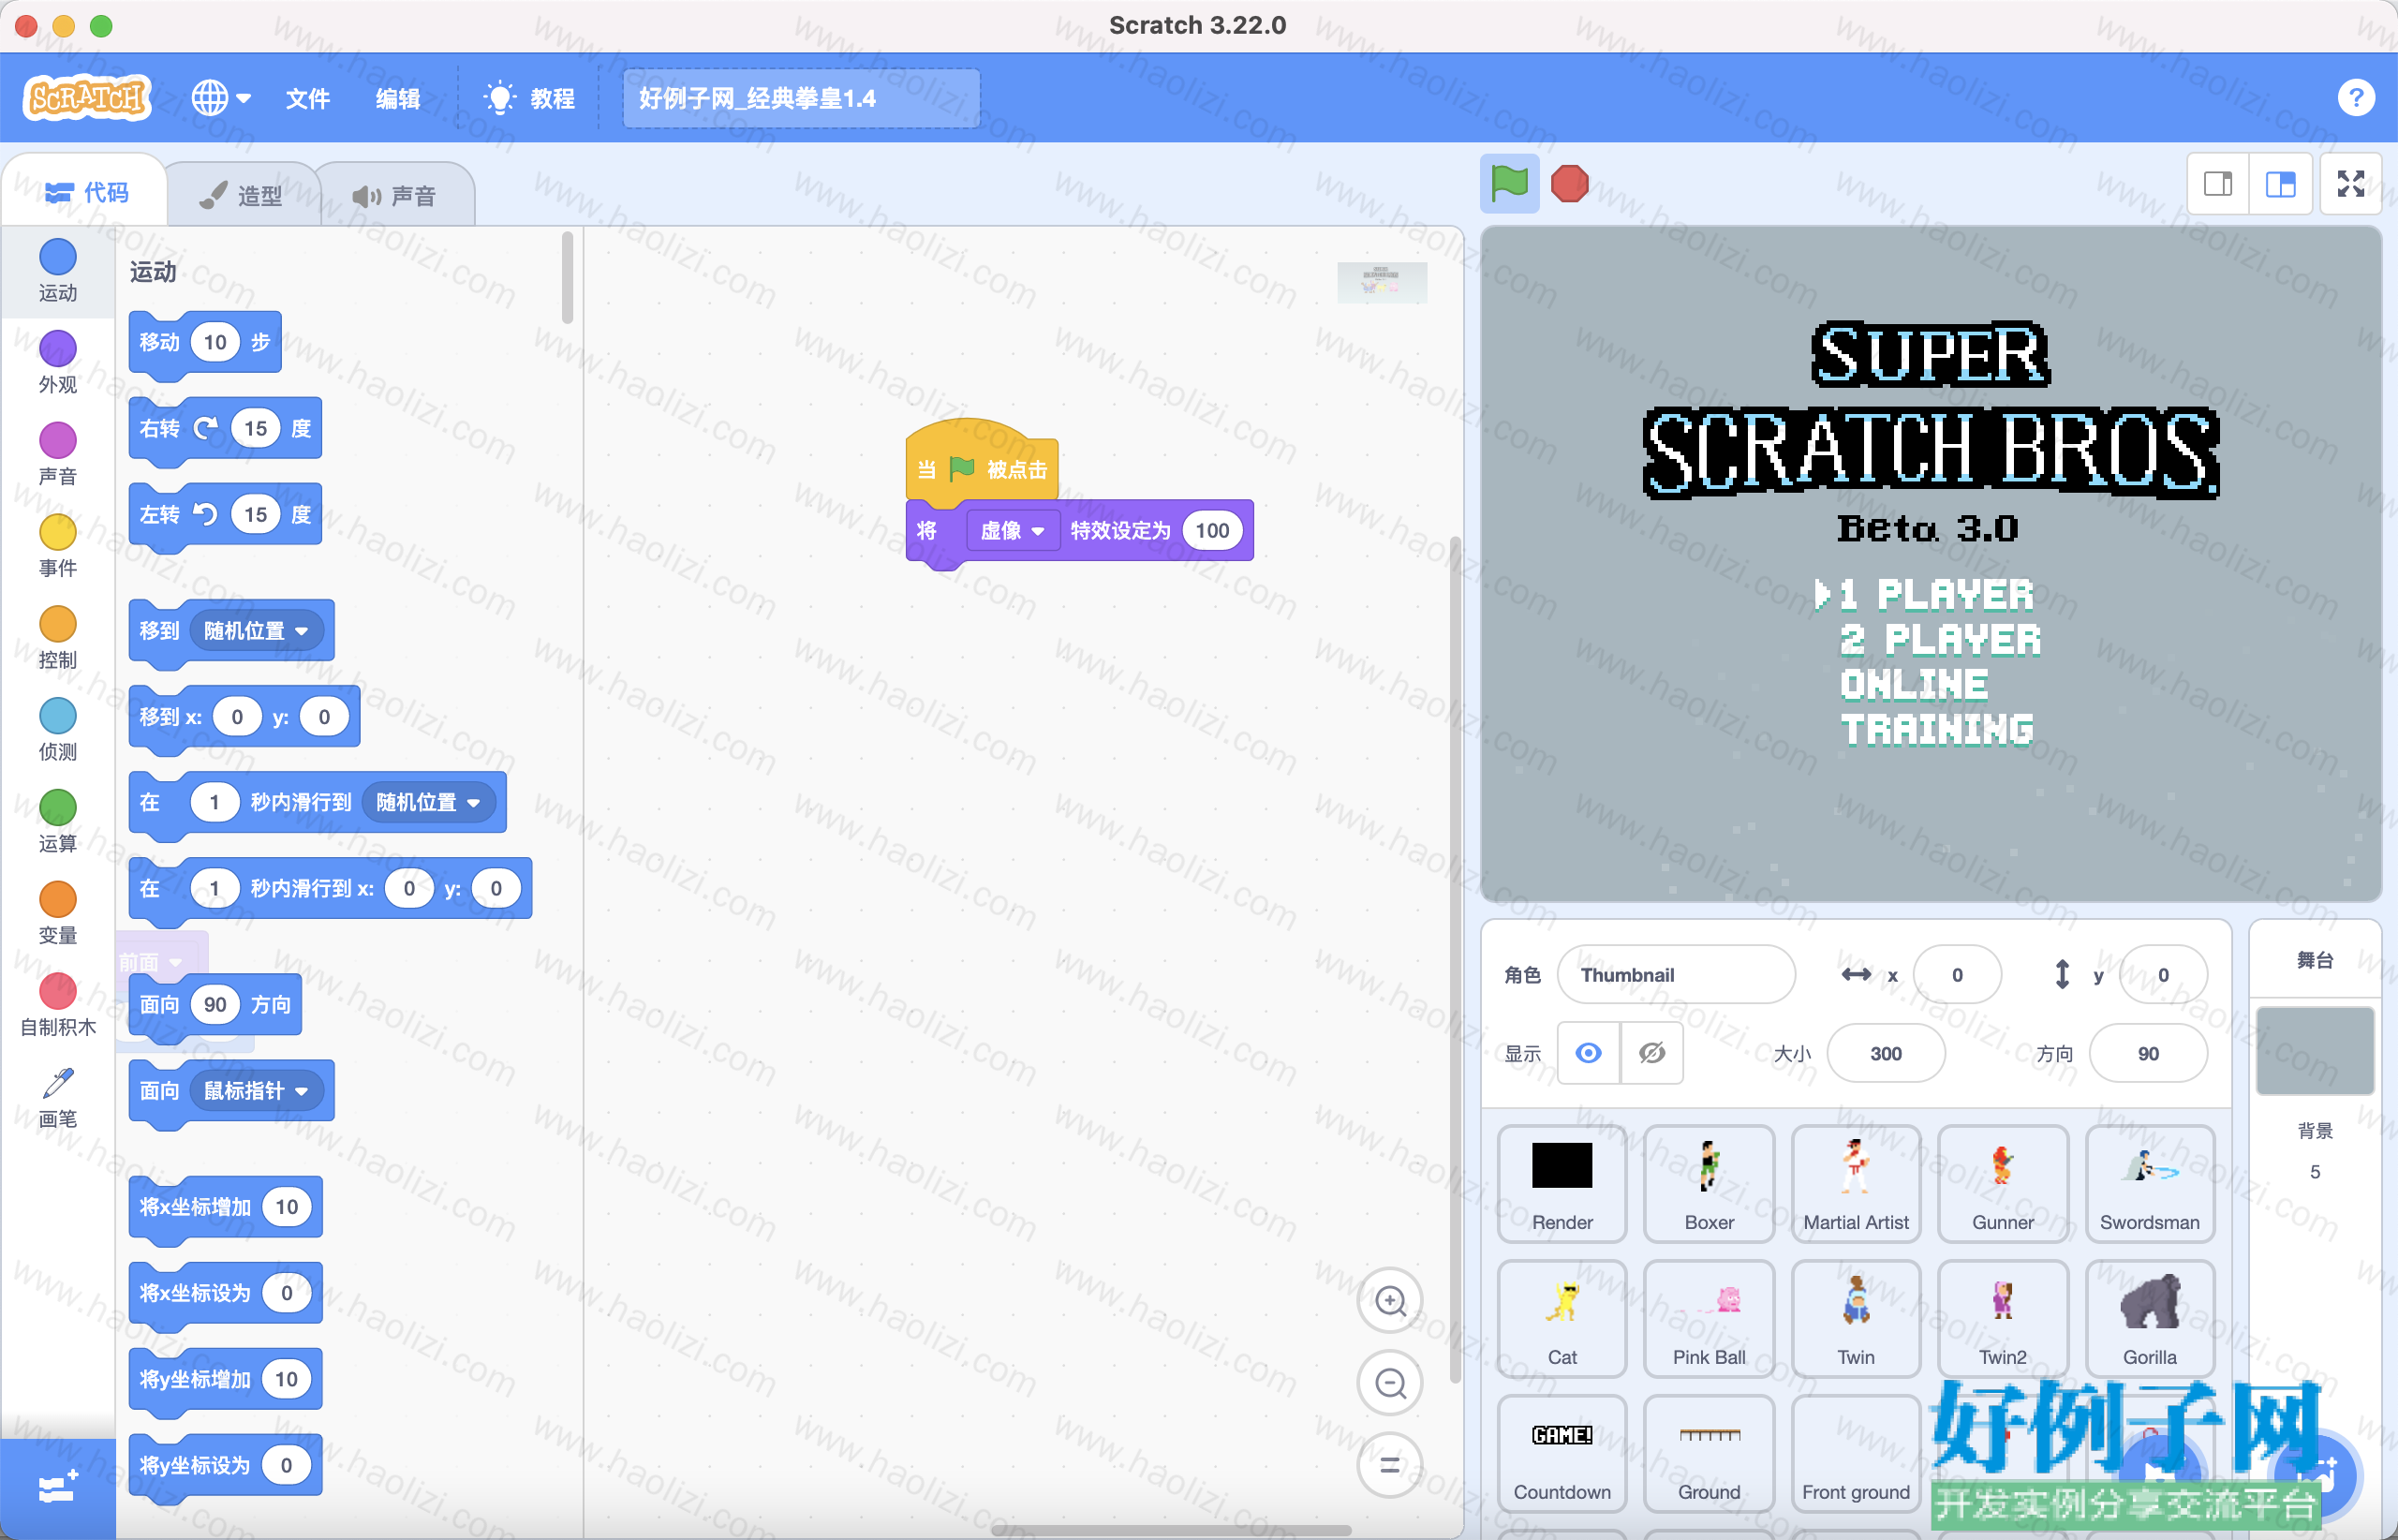Edit the sprite y coordinate field
Screen dimensions: 2398x1540
pyautogui.click(x=2163, y=974)
